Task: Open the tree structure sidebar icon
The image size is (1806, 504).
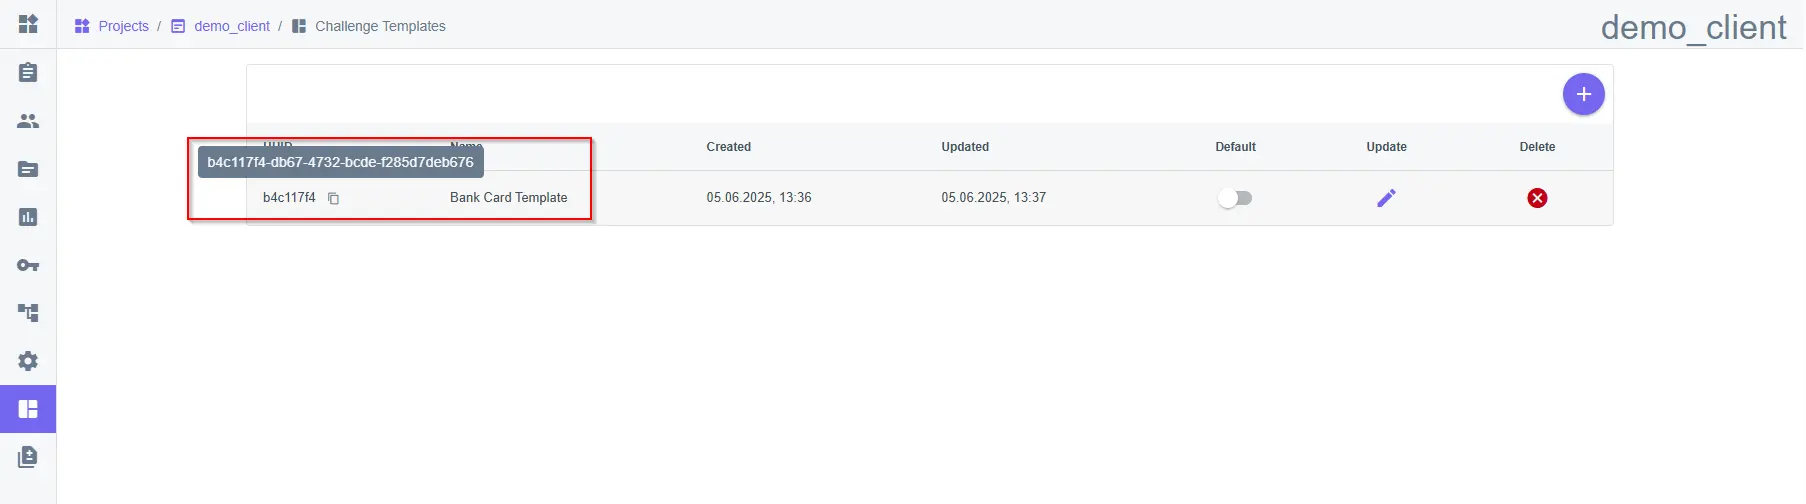Action: tap(28, 313)
